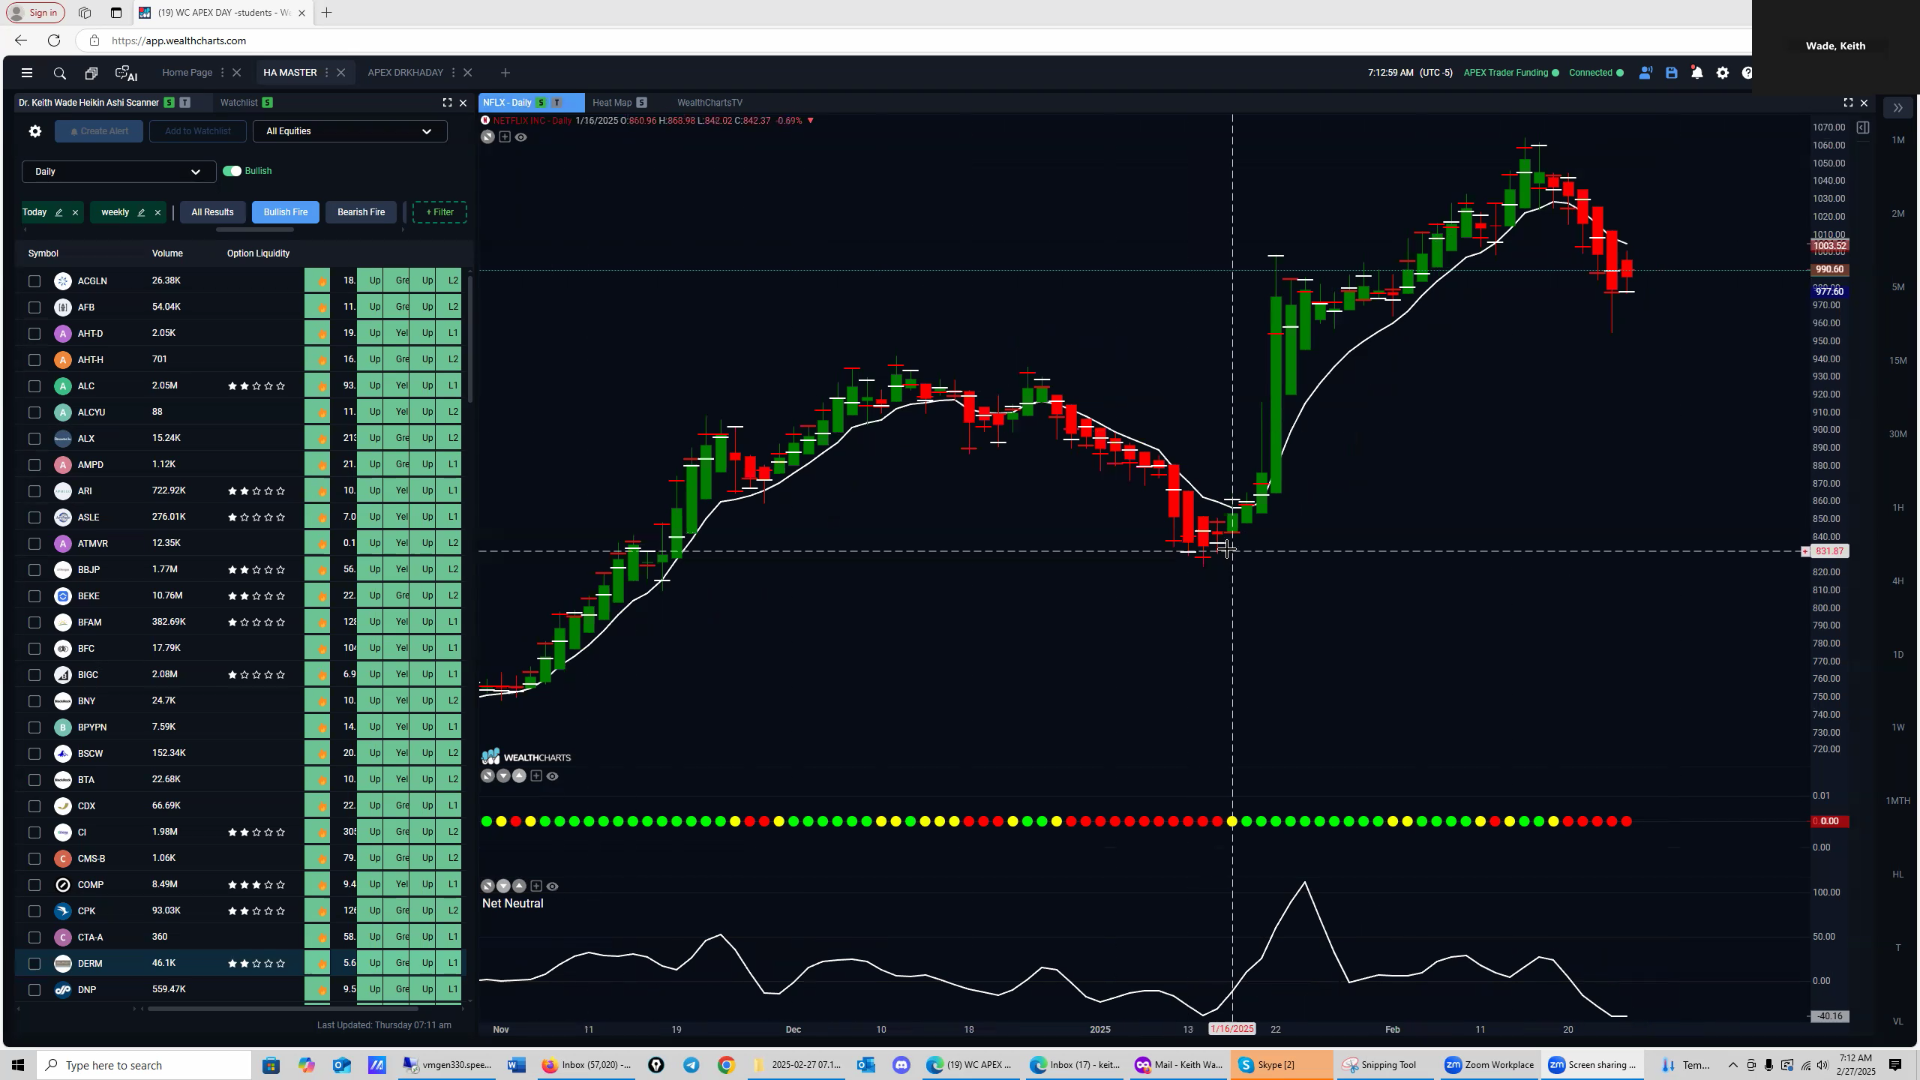This screenshot has height=1080, width=1920.
Task: Select the Bullish Fire filter
Action: (x=286, y=212)
